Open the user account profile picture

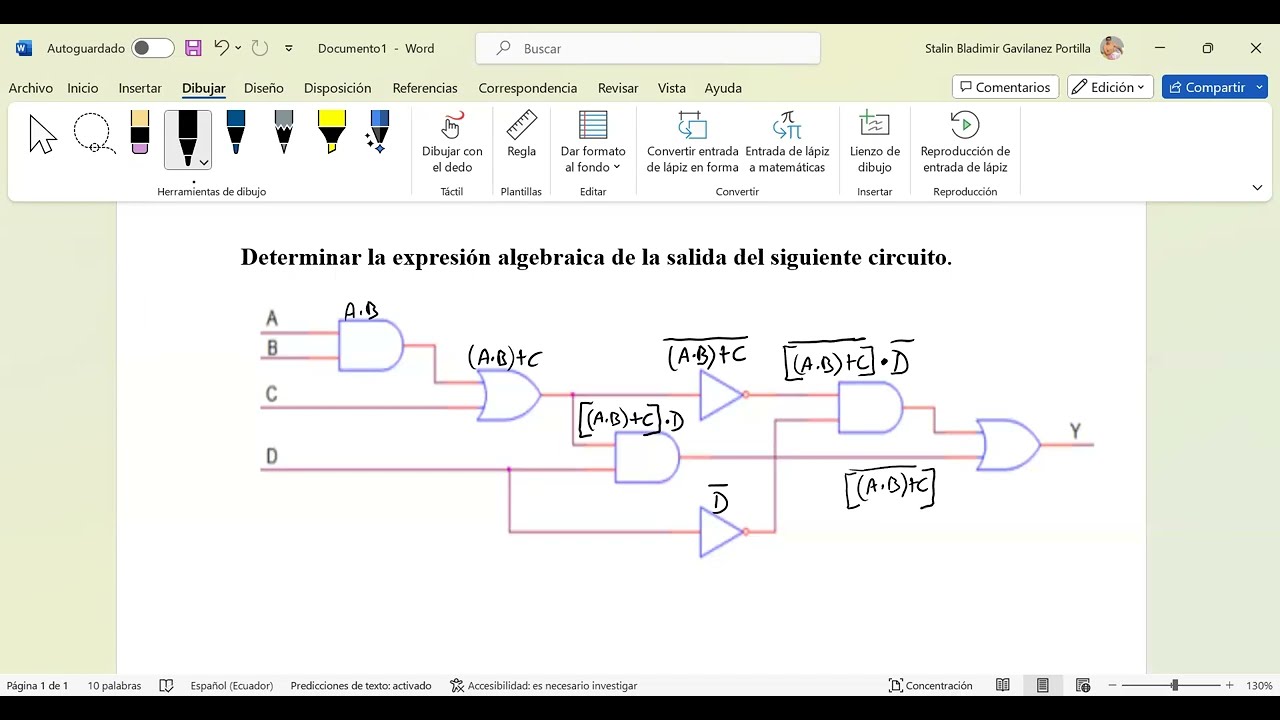pyautogui.click(x=1111, y=48)
